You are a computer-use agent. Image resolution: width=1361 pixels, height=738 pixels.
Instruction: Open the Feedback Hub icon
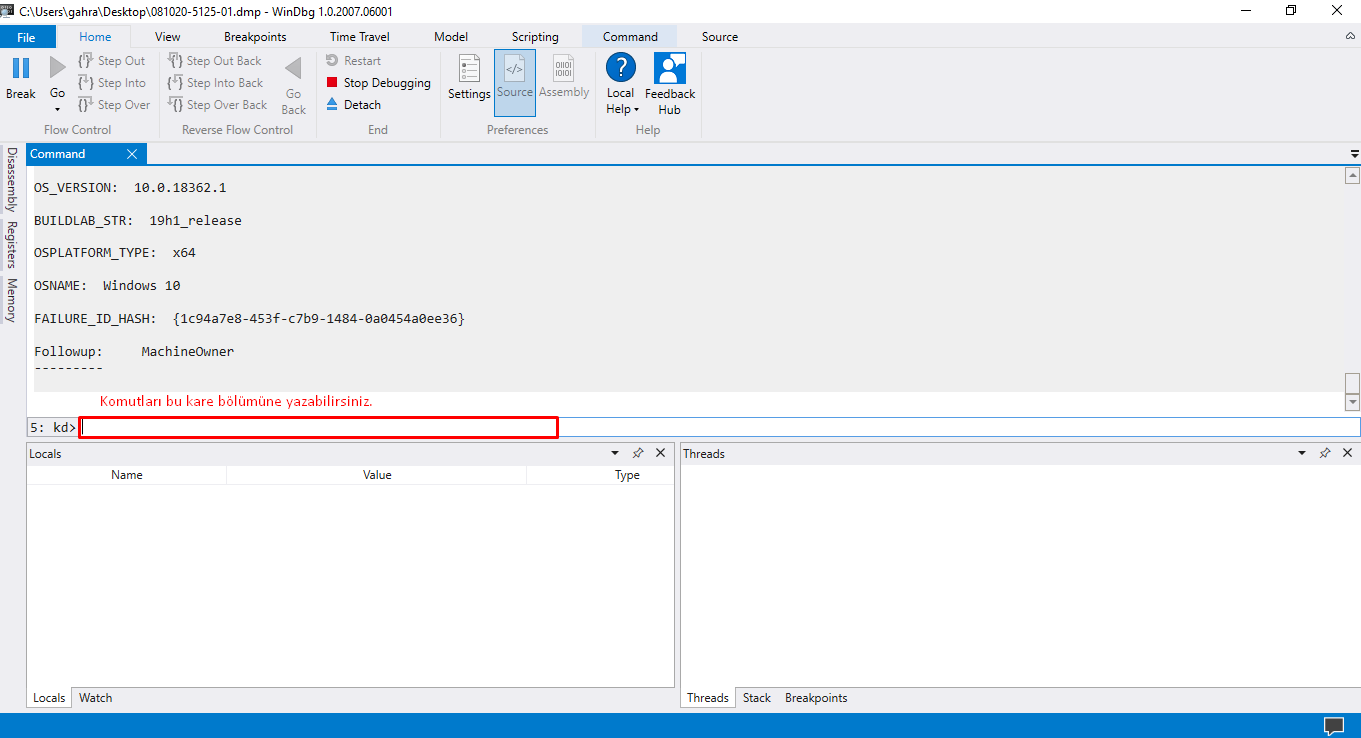click(x=669, y=68)
